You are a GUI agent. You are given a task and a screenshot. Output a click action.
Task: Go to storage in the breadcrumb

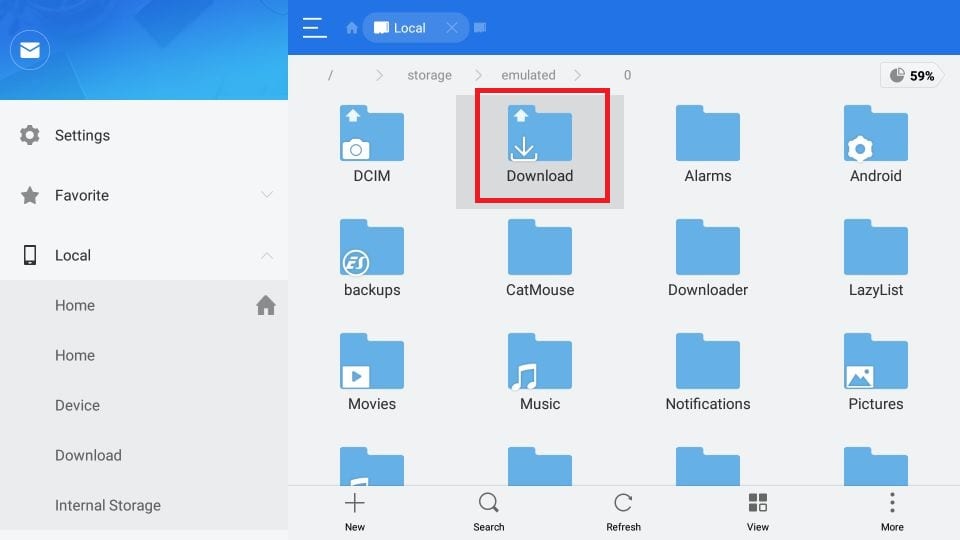tap(429, 75)
